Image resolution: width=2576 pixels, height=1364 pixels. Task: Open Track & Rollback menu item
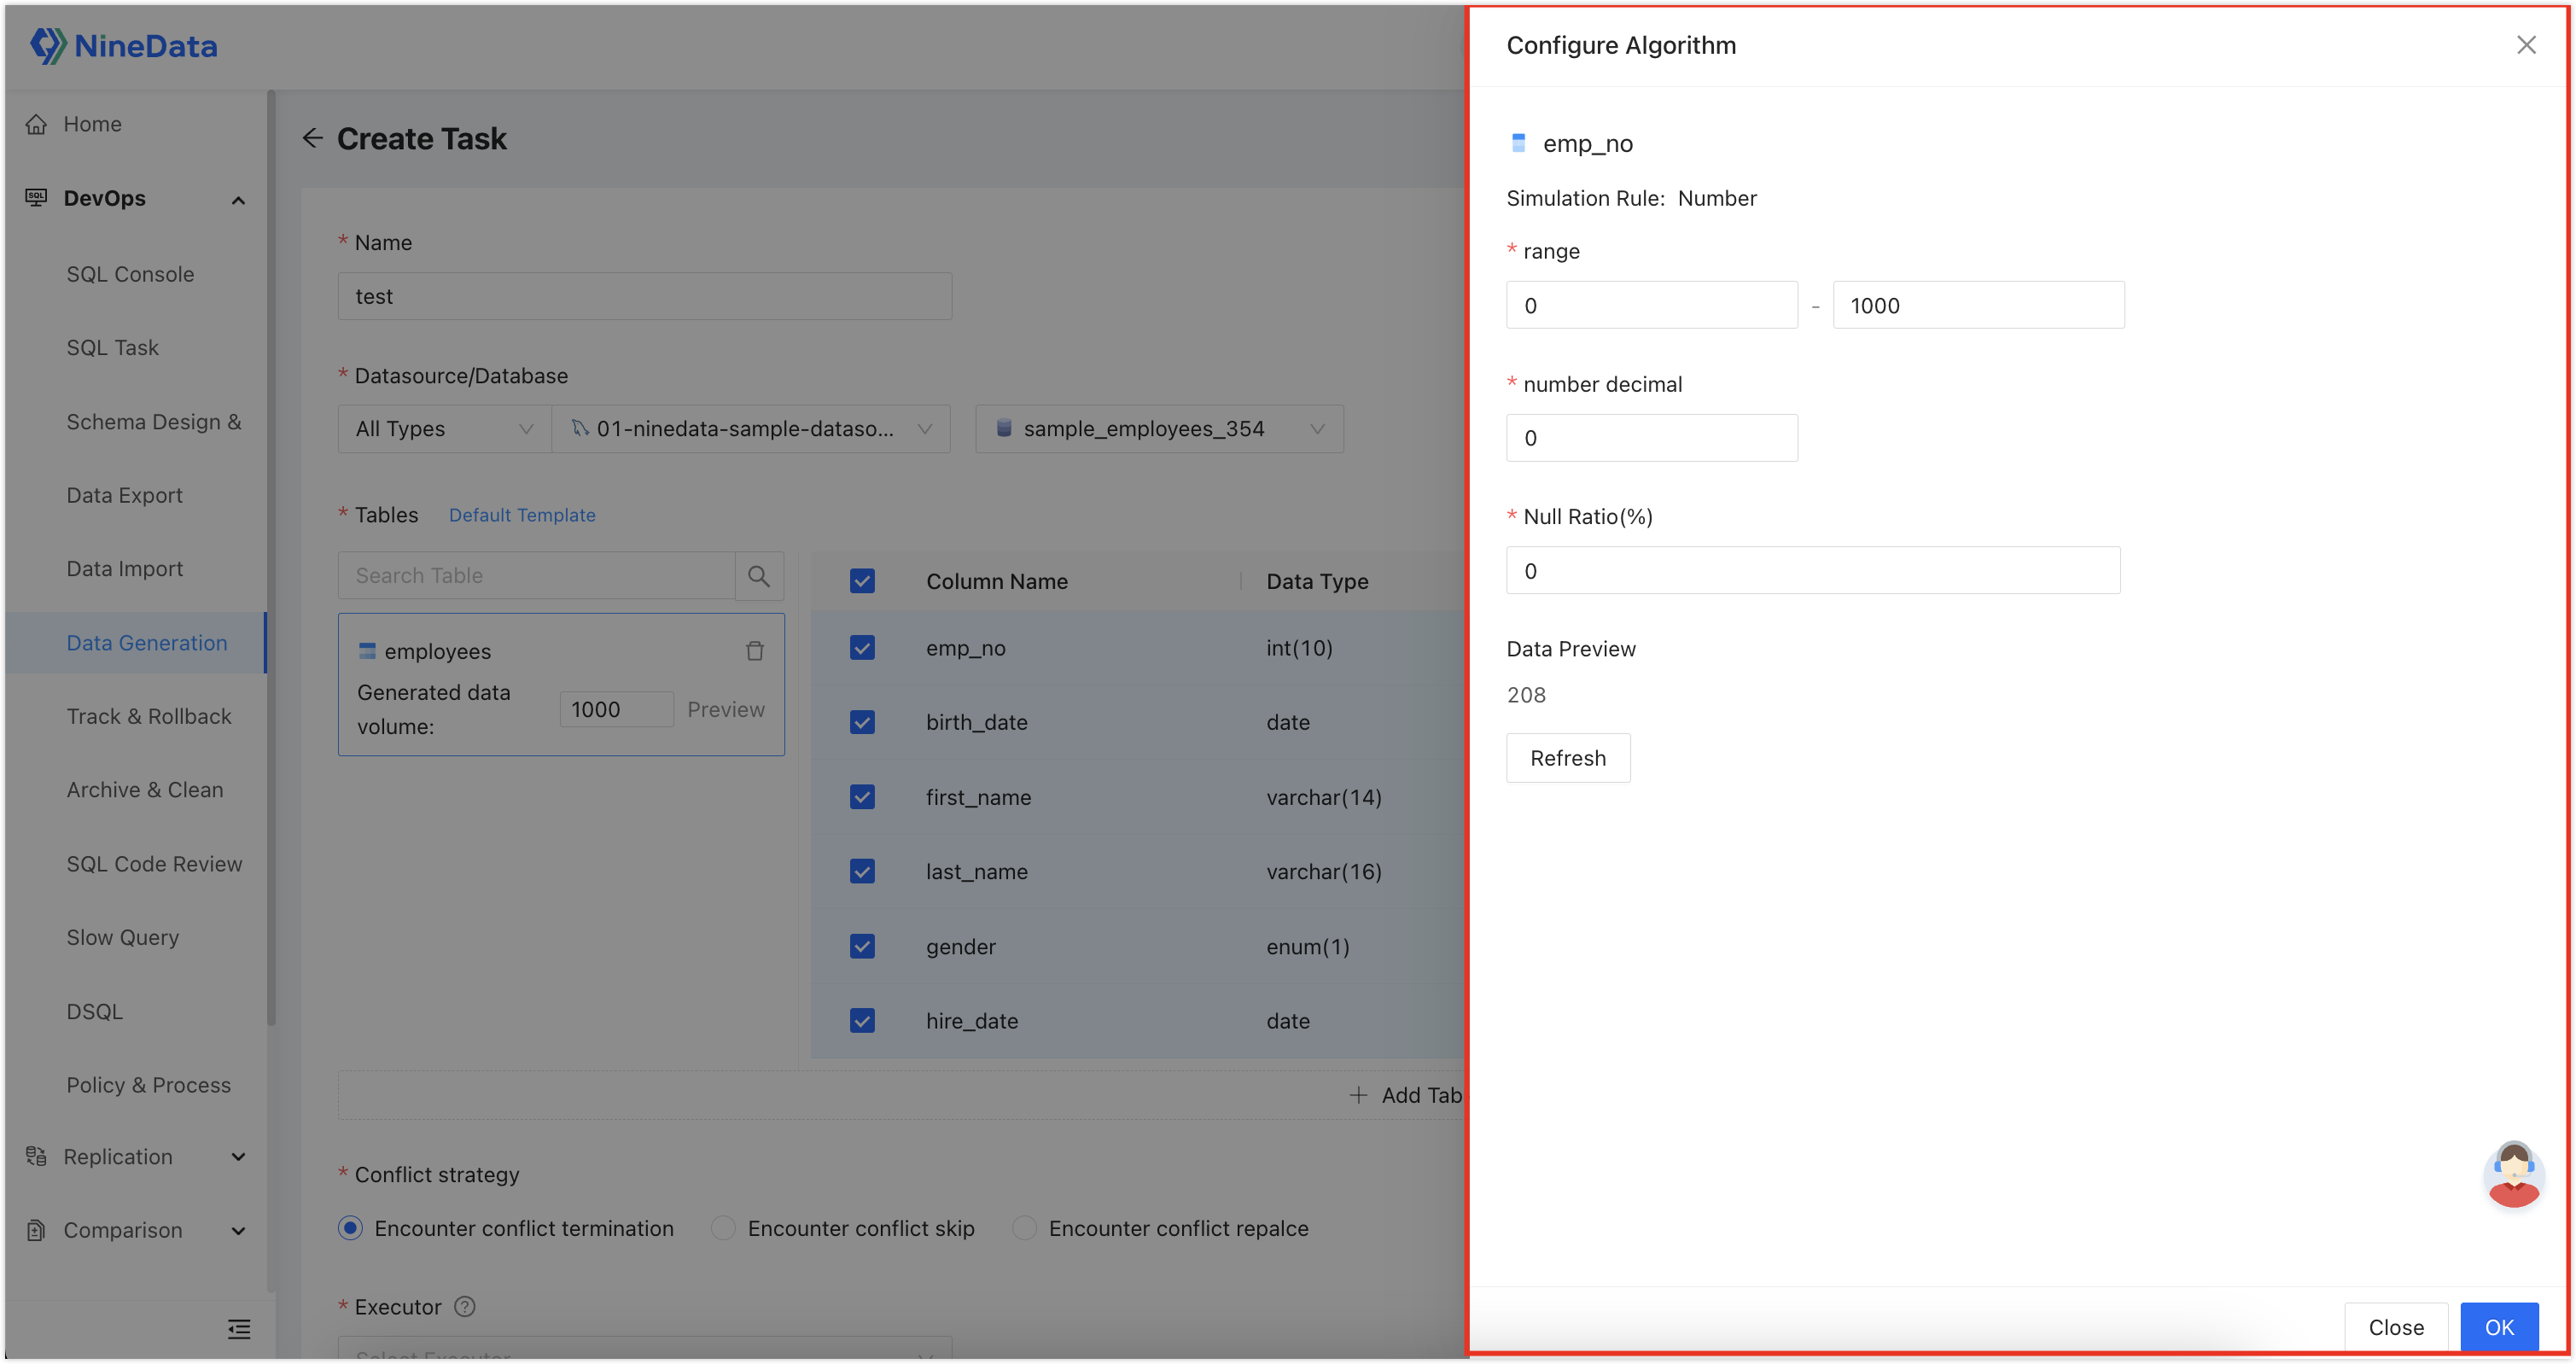pyautogui.click(x=148, y=717)
